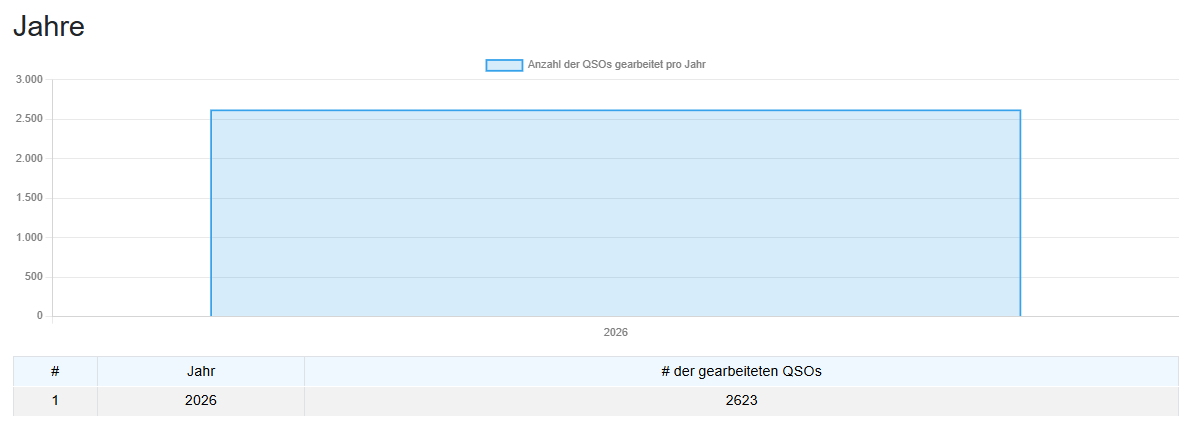Viewport: 1189px width, 435px height.
Task: Click the '#' column header in the table
Action: pyautogui.click(x=55, y=372)
